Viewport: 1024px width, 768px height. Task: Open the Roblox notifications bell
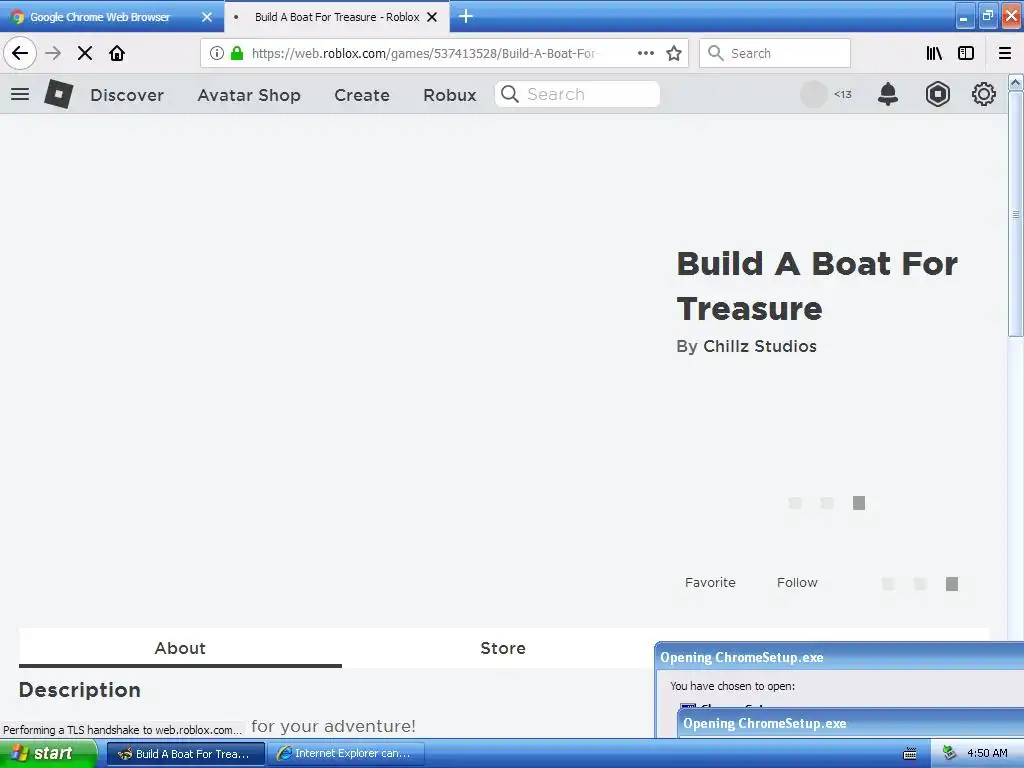[x=888, y=94]
